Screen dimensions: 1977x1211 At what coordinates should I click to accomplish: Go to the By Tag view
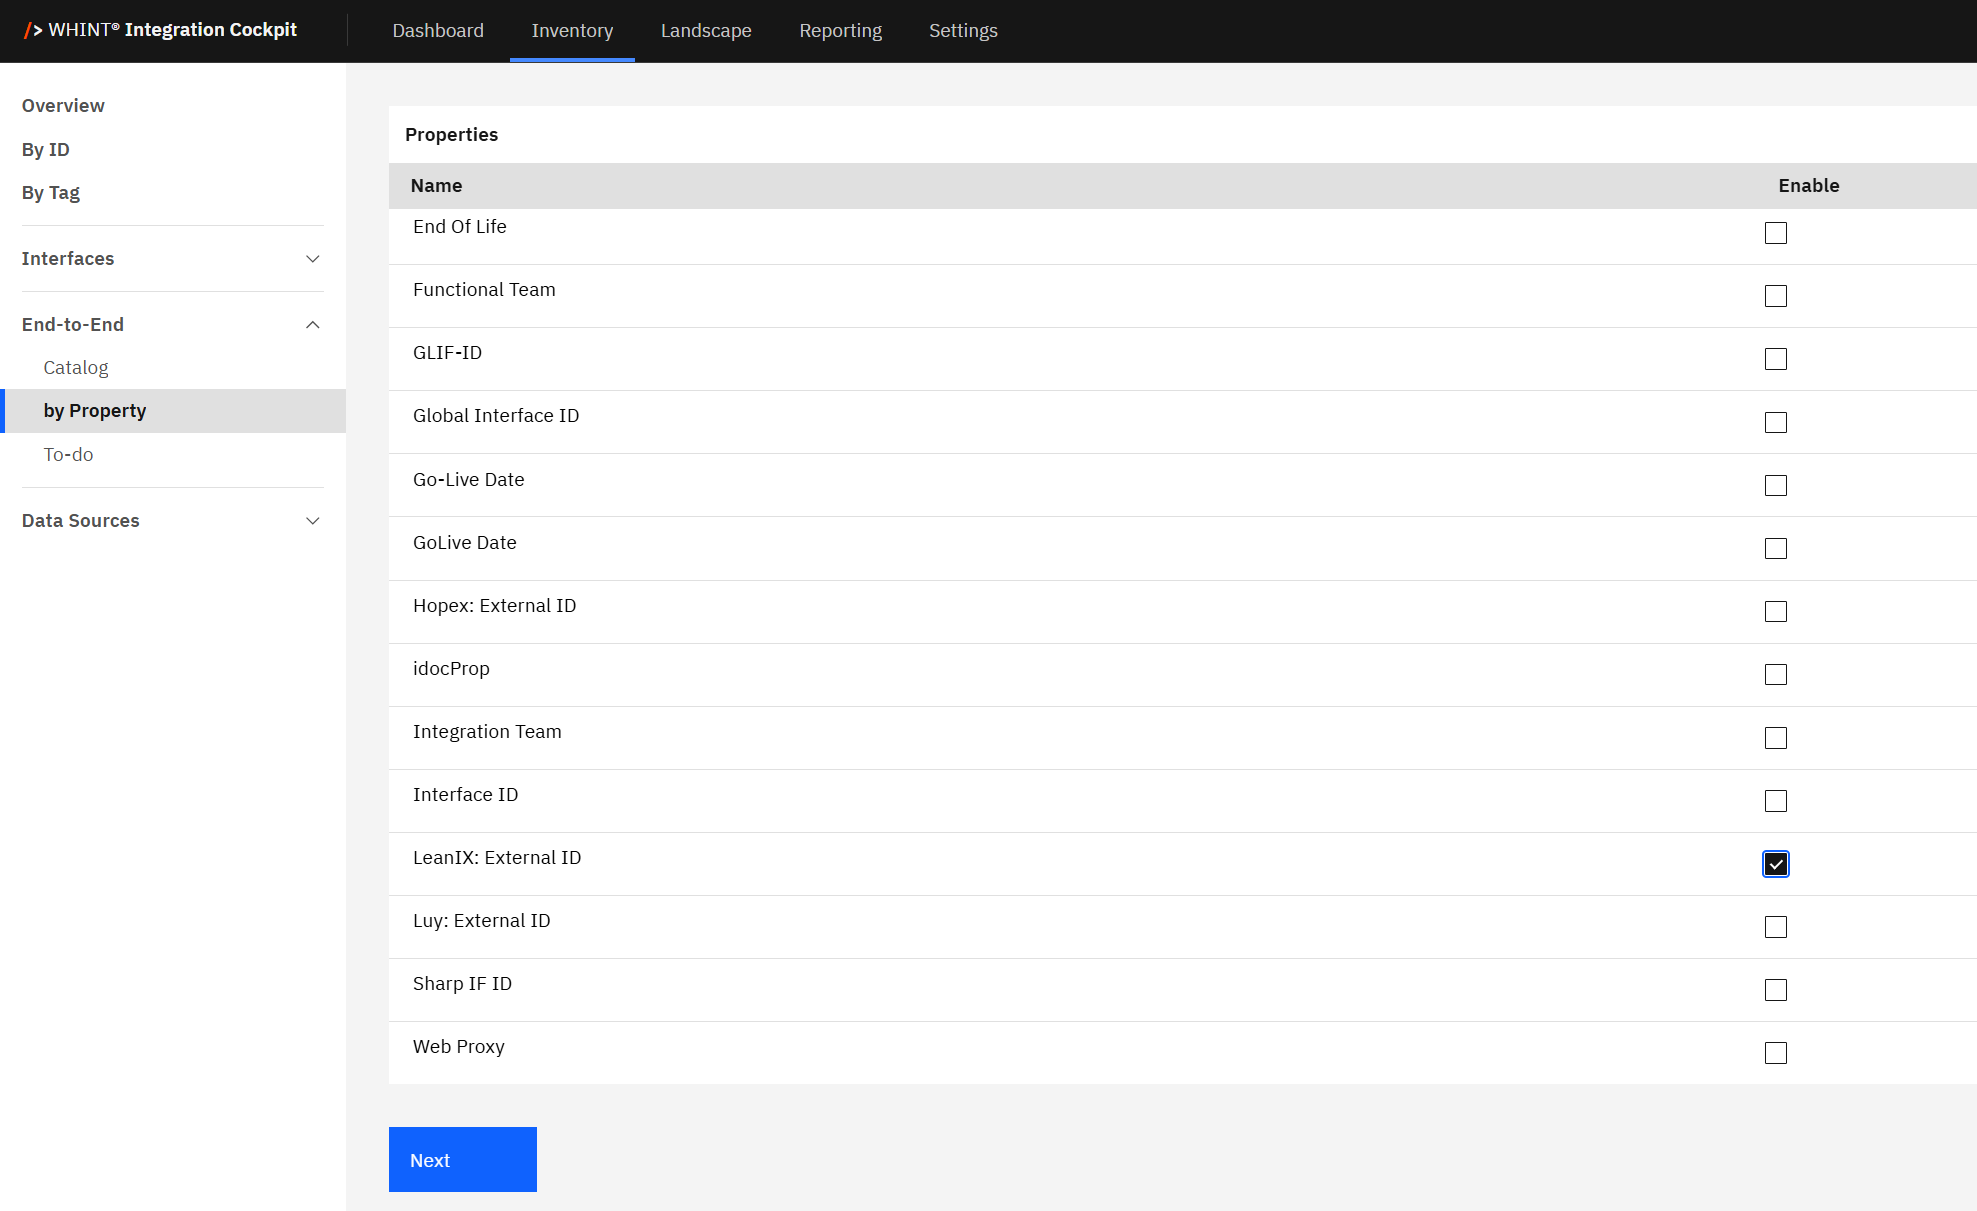point(51,193)
